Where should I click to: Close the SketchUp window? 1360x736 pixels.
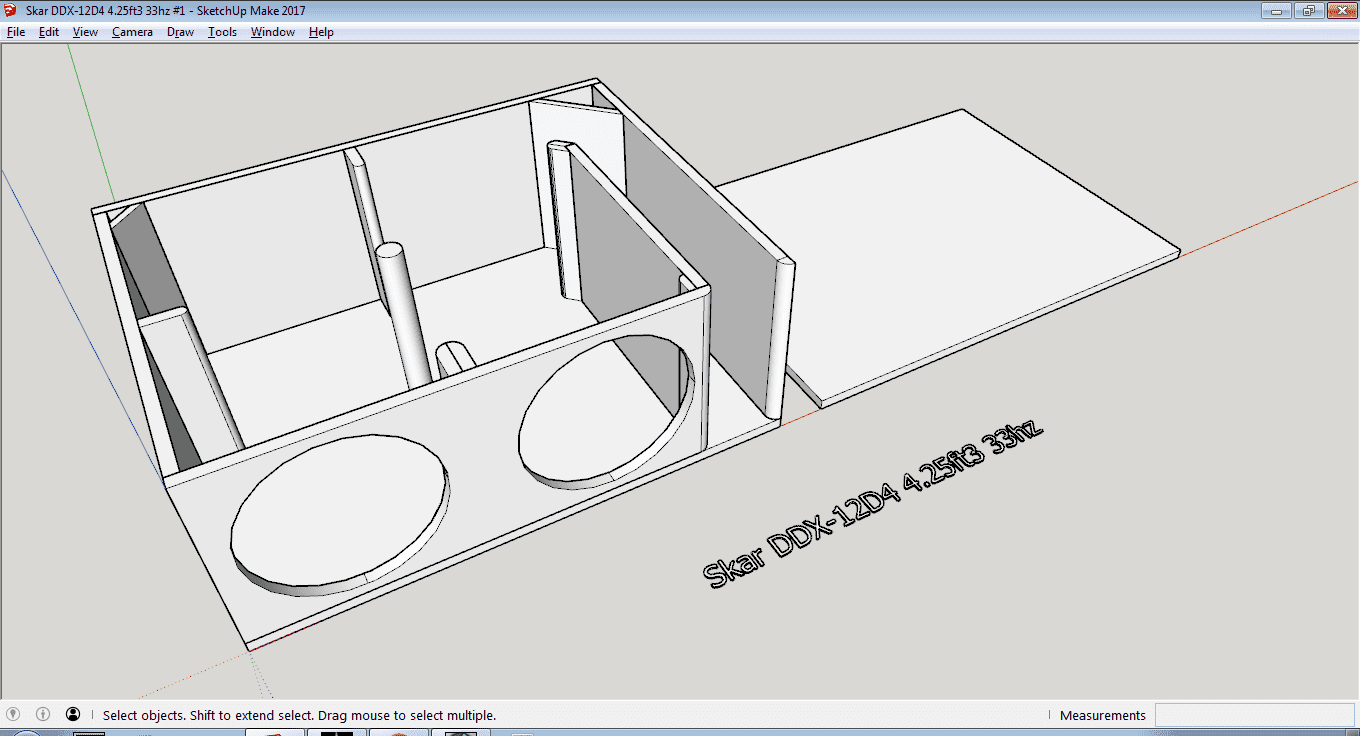[1339, 10]
